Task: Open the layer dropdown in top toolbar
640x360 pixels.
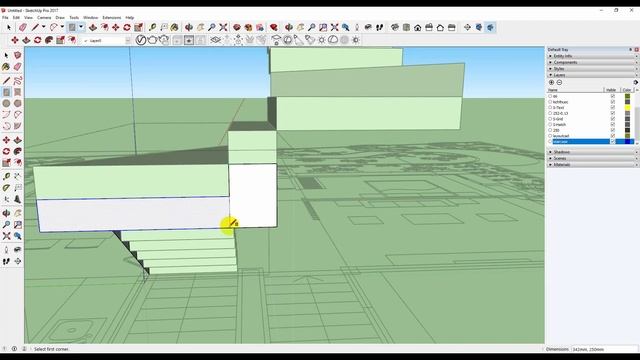Action: [128, 40]
